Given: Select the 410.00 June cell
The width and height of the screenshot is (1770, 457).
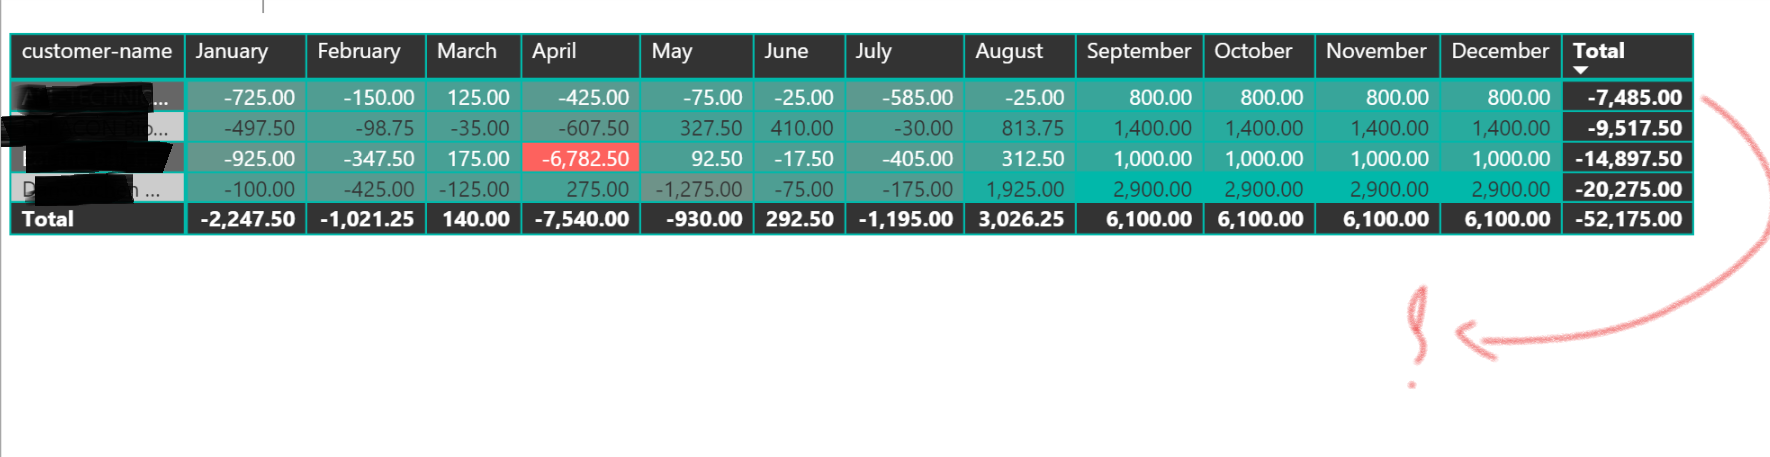Looking at the screenshot, I should coord(800,128).
